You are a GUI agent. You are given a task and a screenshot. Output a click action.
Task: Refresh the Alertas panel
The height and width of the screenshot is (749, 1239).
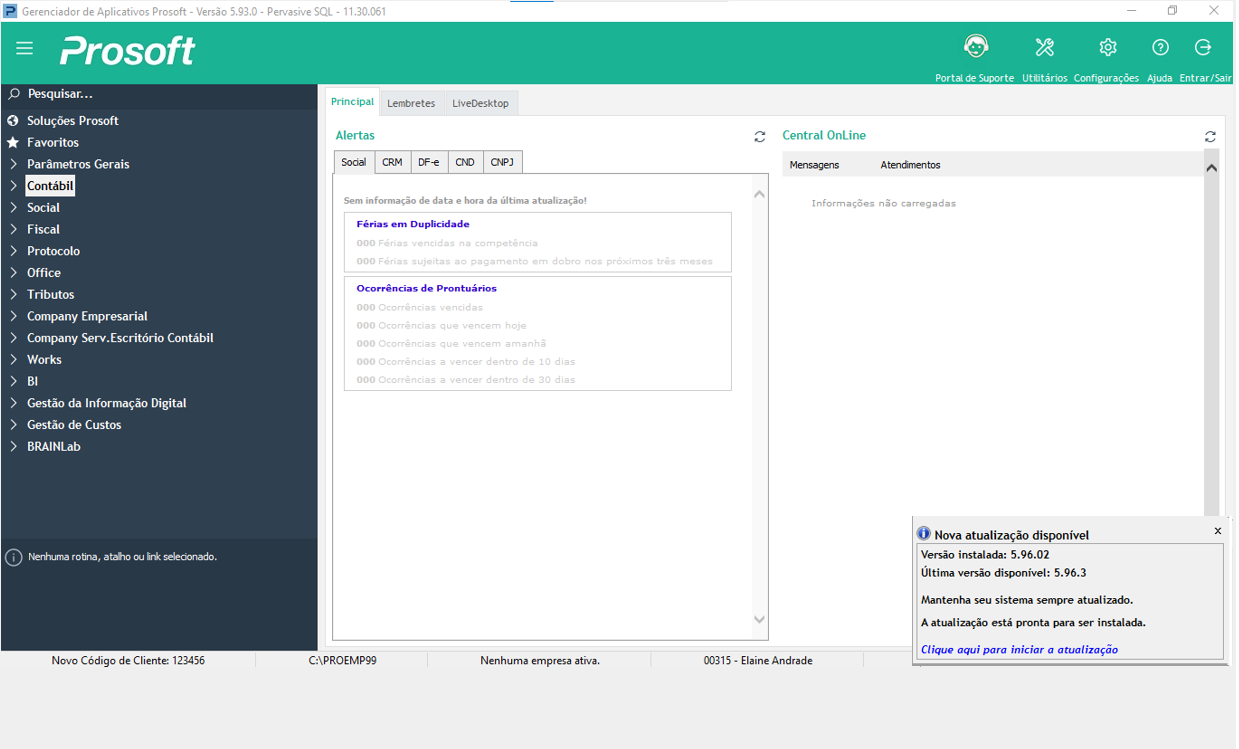[759, 137]
